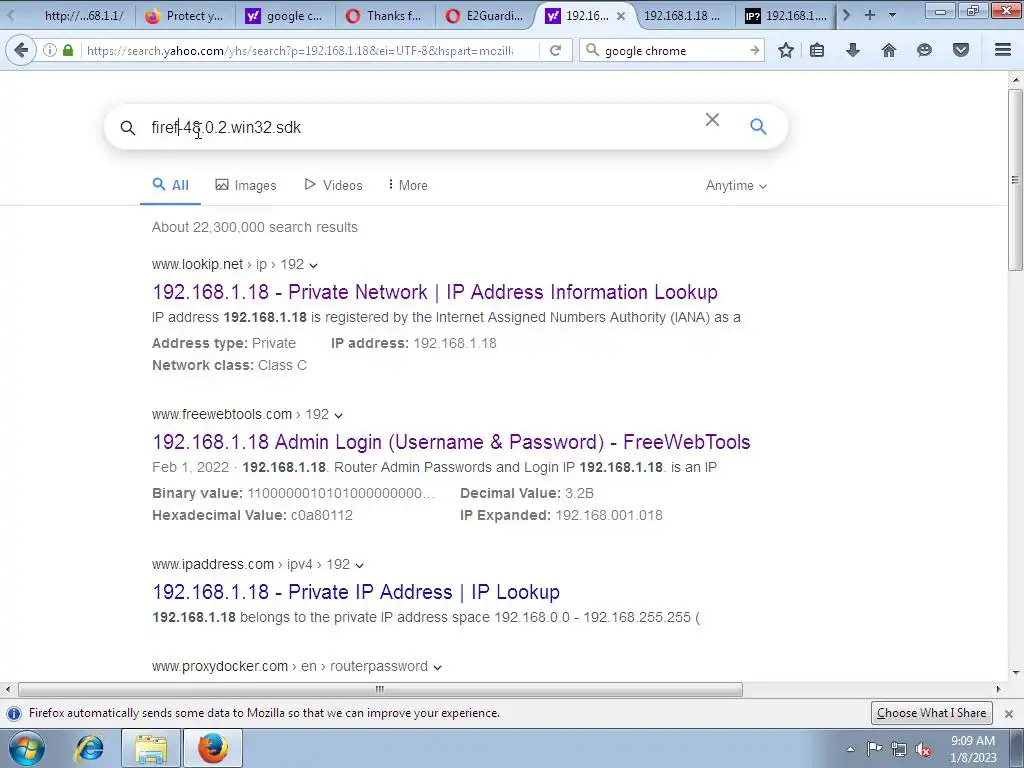Select the Videos search tab
This screenshot has width=1024, height=768.
click(x=333, y=185)
